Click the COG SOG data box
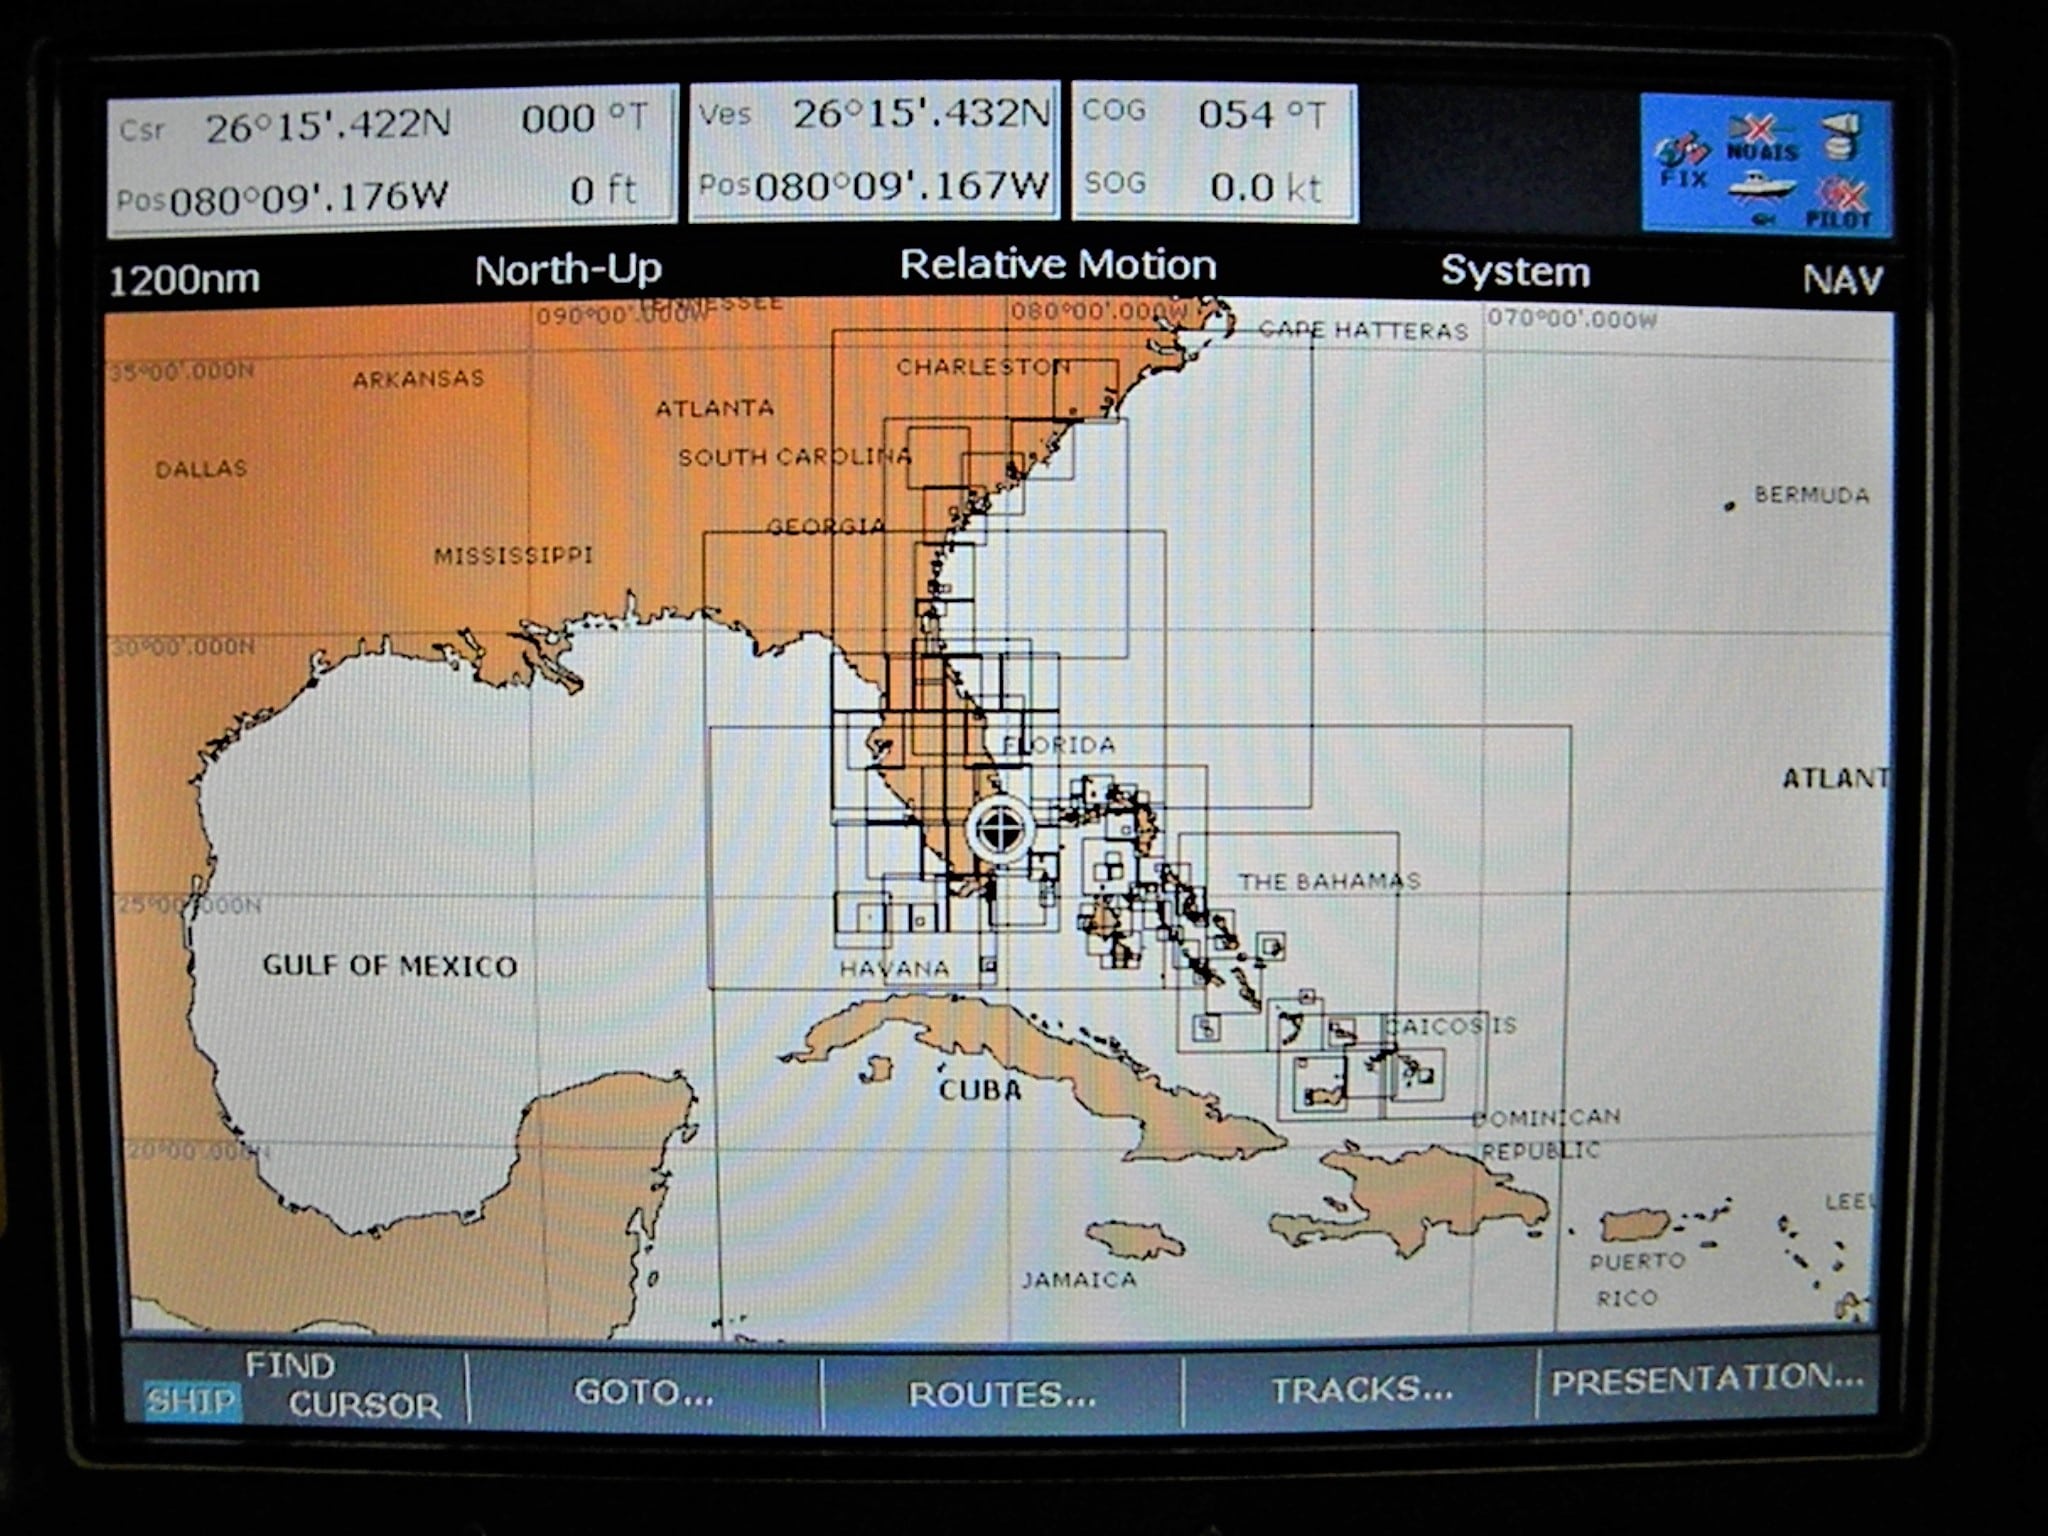Viewport: 2048px width, 1536px height. (1214, 151)
